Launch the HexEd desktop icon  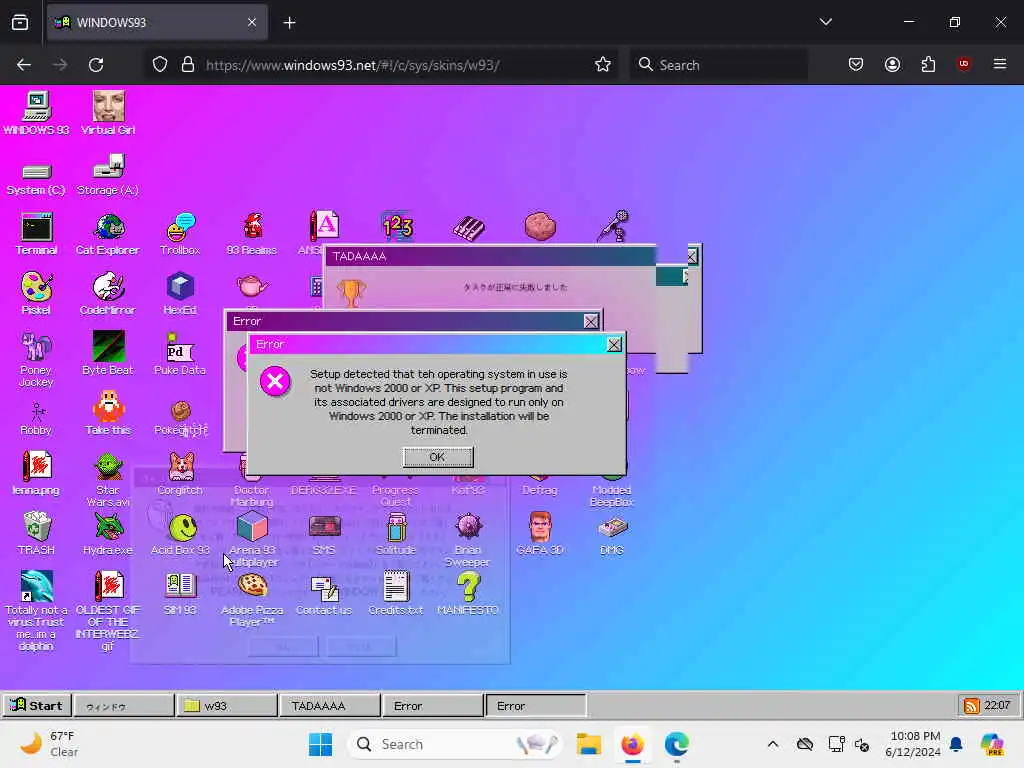pos(180,294)
